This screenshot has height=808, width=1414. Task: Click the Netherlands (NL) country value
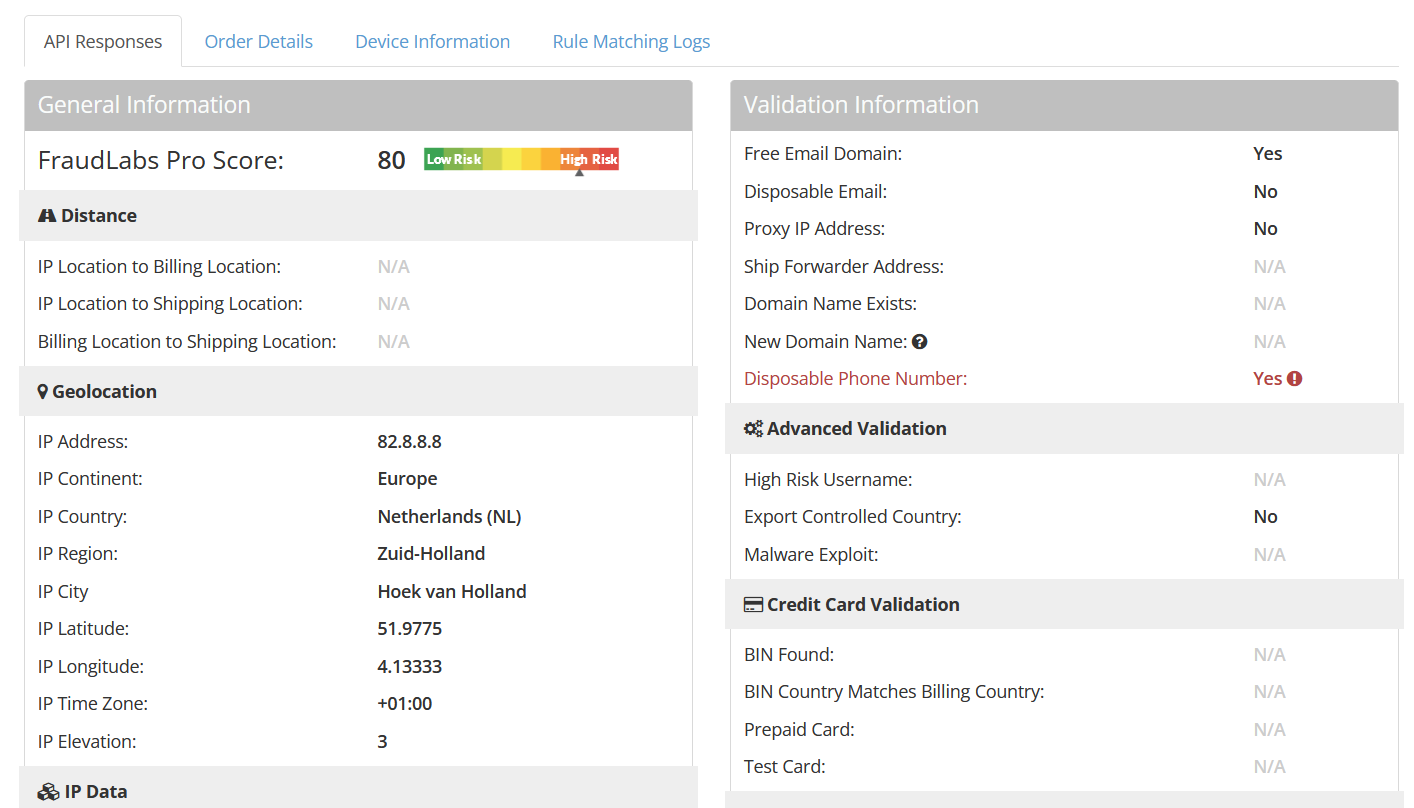click(x=450, y=517)
